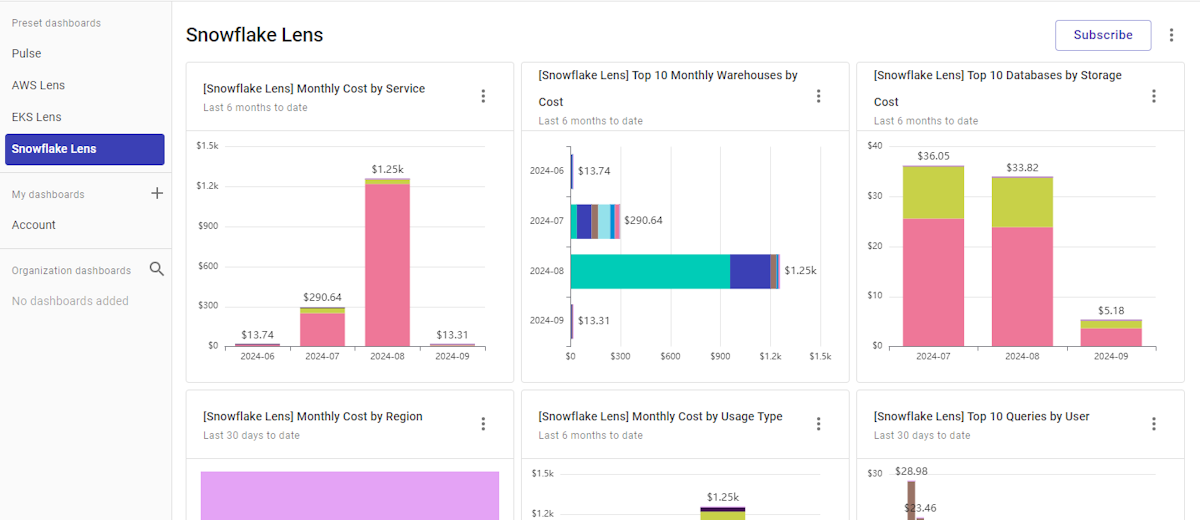Click the Top 10 Monthly Warehouses by Cost title

pos(668,88)
